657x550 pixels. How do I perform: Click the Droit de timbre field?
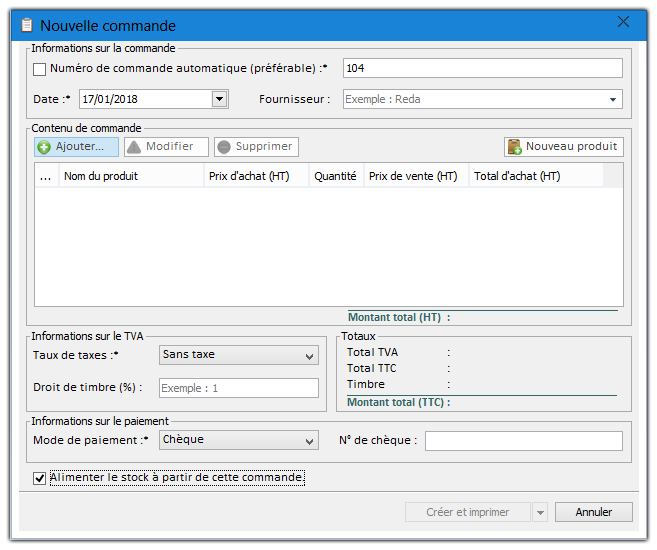pos(239,388)
